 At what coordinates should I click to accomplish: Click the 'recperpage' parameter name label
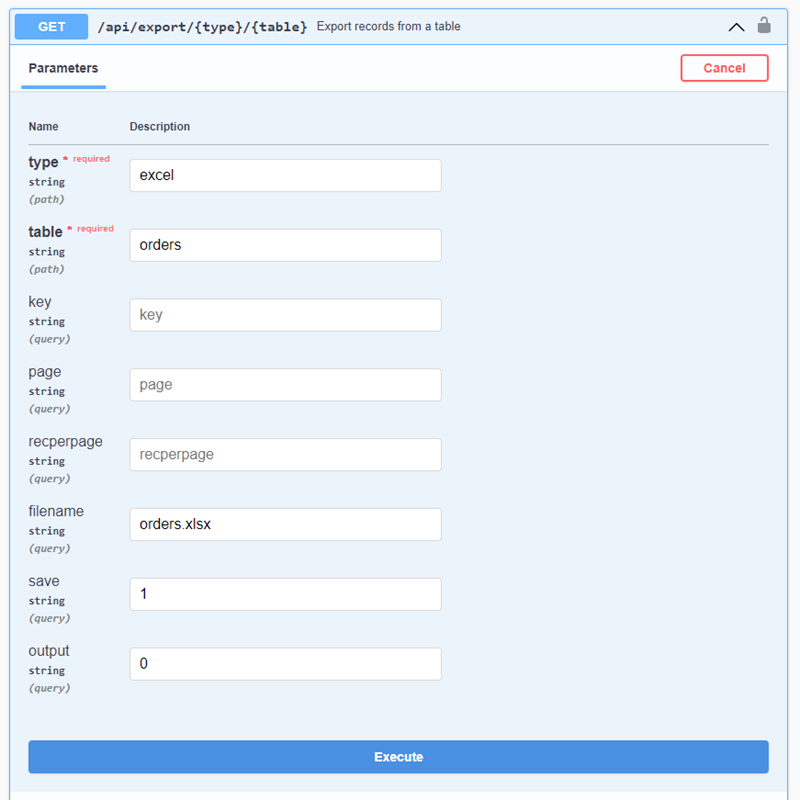point(65,441)
